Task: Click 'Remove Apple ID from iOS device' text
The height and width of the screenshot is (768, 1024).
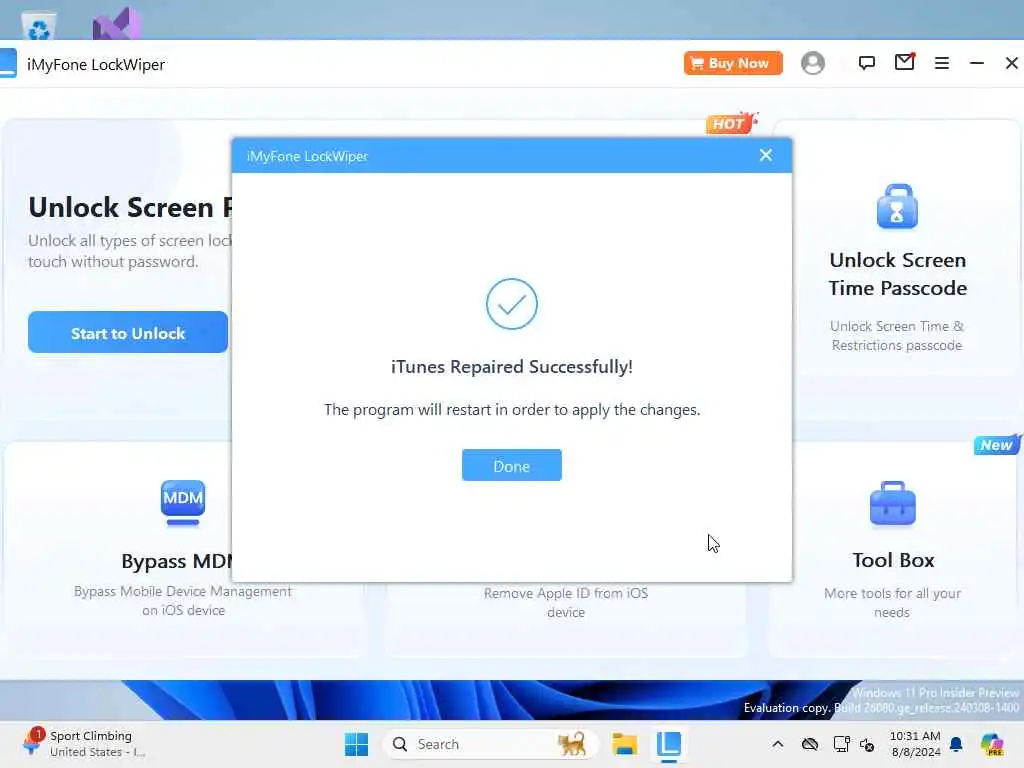Action: click(566, 602)
